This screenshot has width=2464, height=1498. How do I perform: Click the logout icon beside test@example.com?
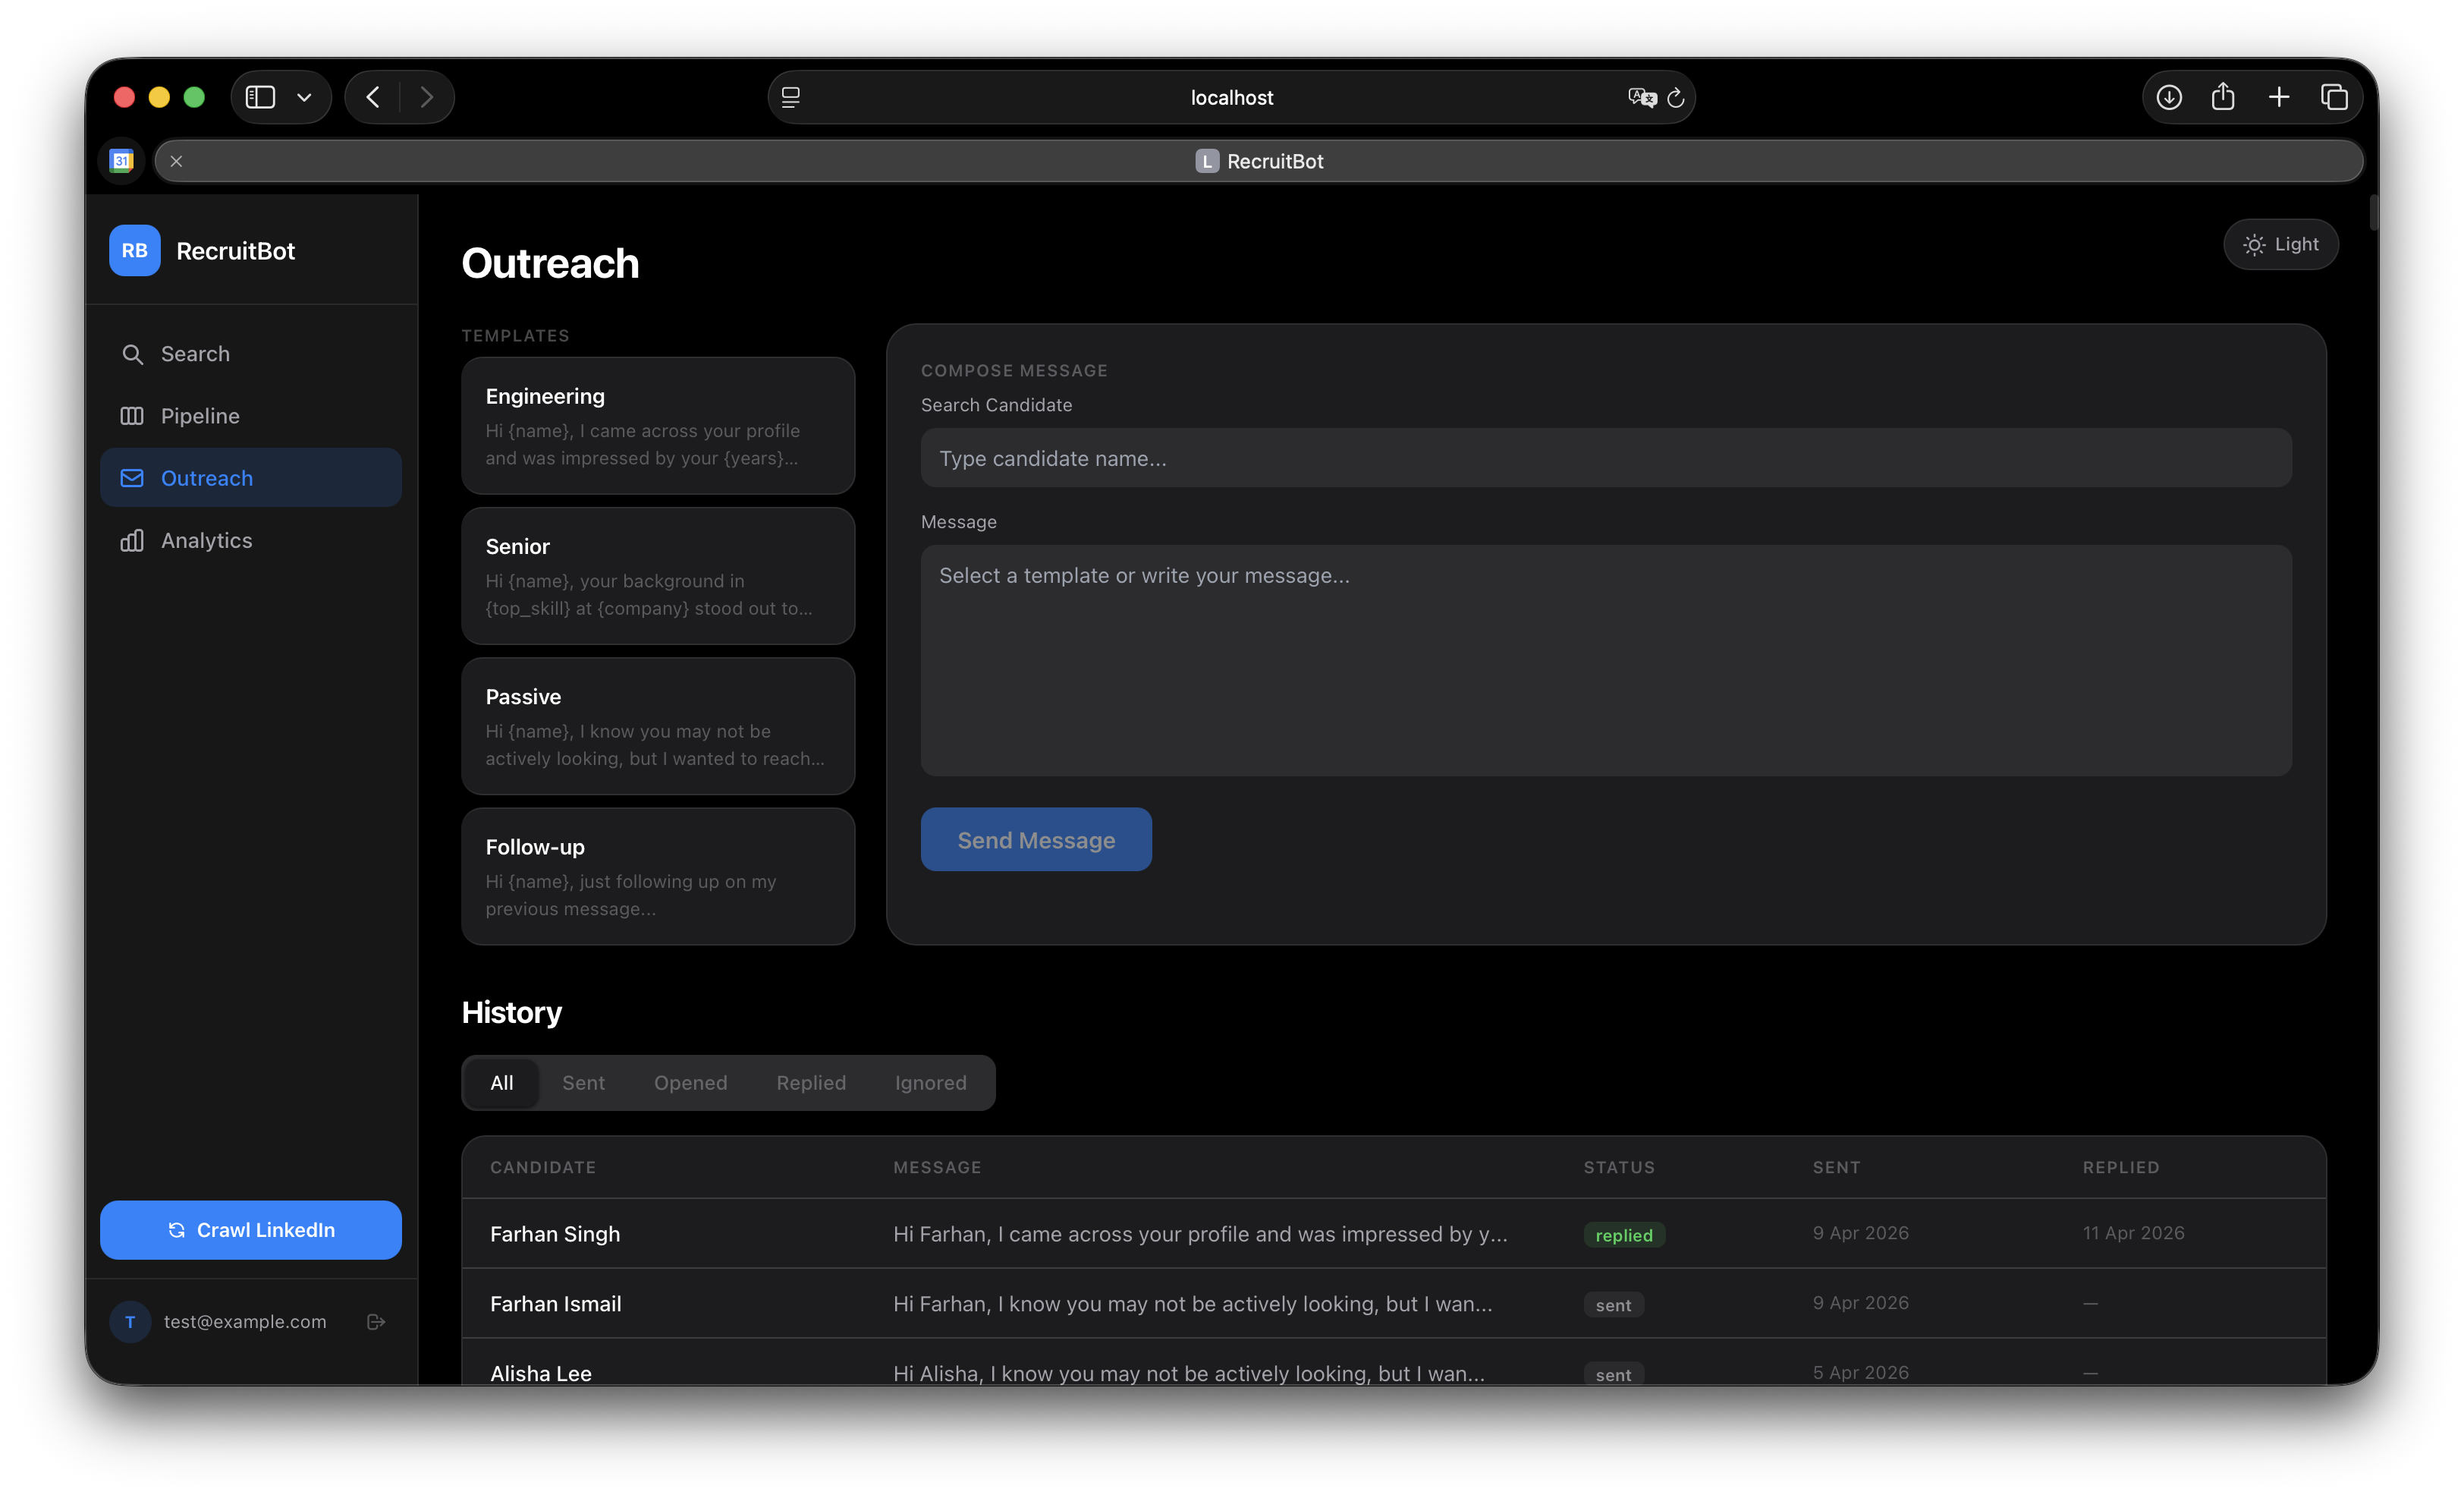376,1322
